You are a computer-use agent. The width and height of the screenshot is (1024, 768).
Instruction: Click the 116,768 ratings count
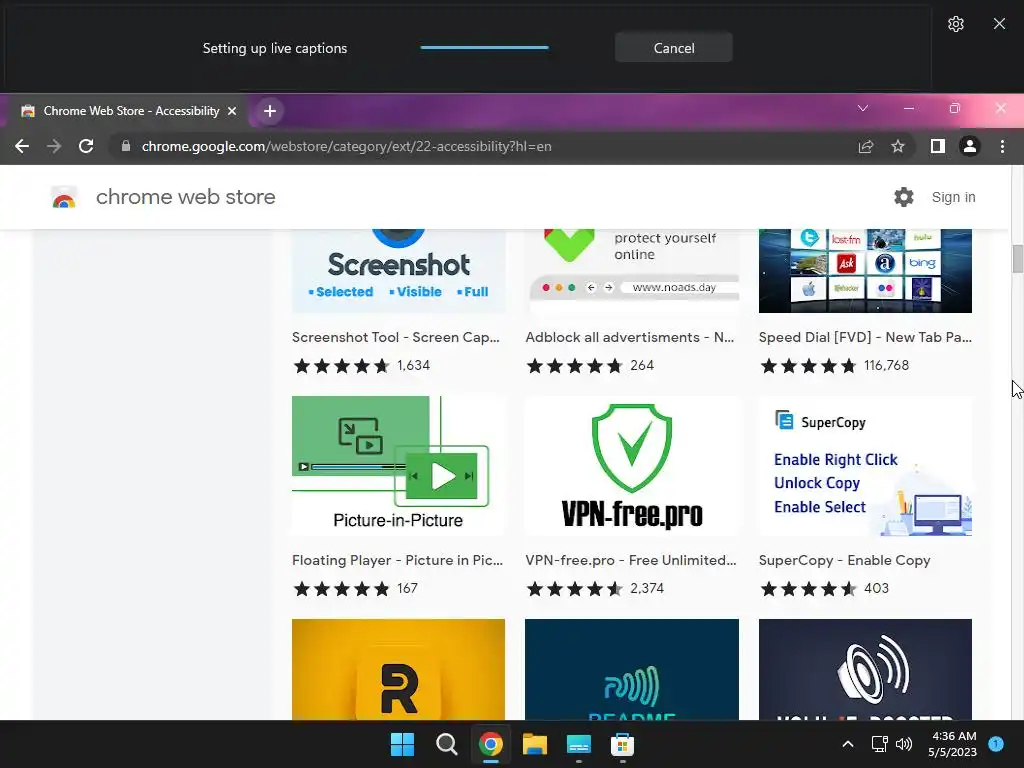[x=886, y=365]
